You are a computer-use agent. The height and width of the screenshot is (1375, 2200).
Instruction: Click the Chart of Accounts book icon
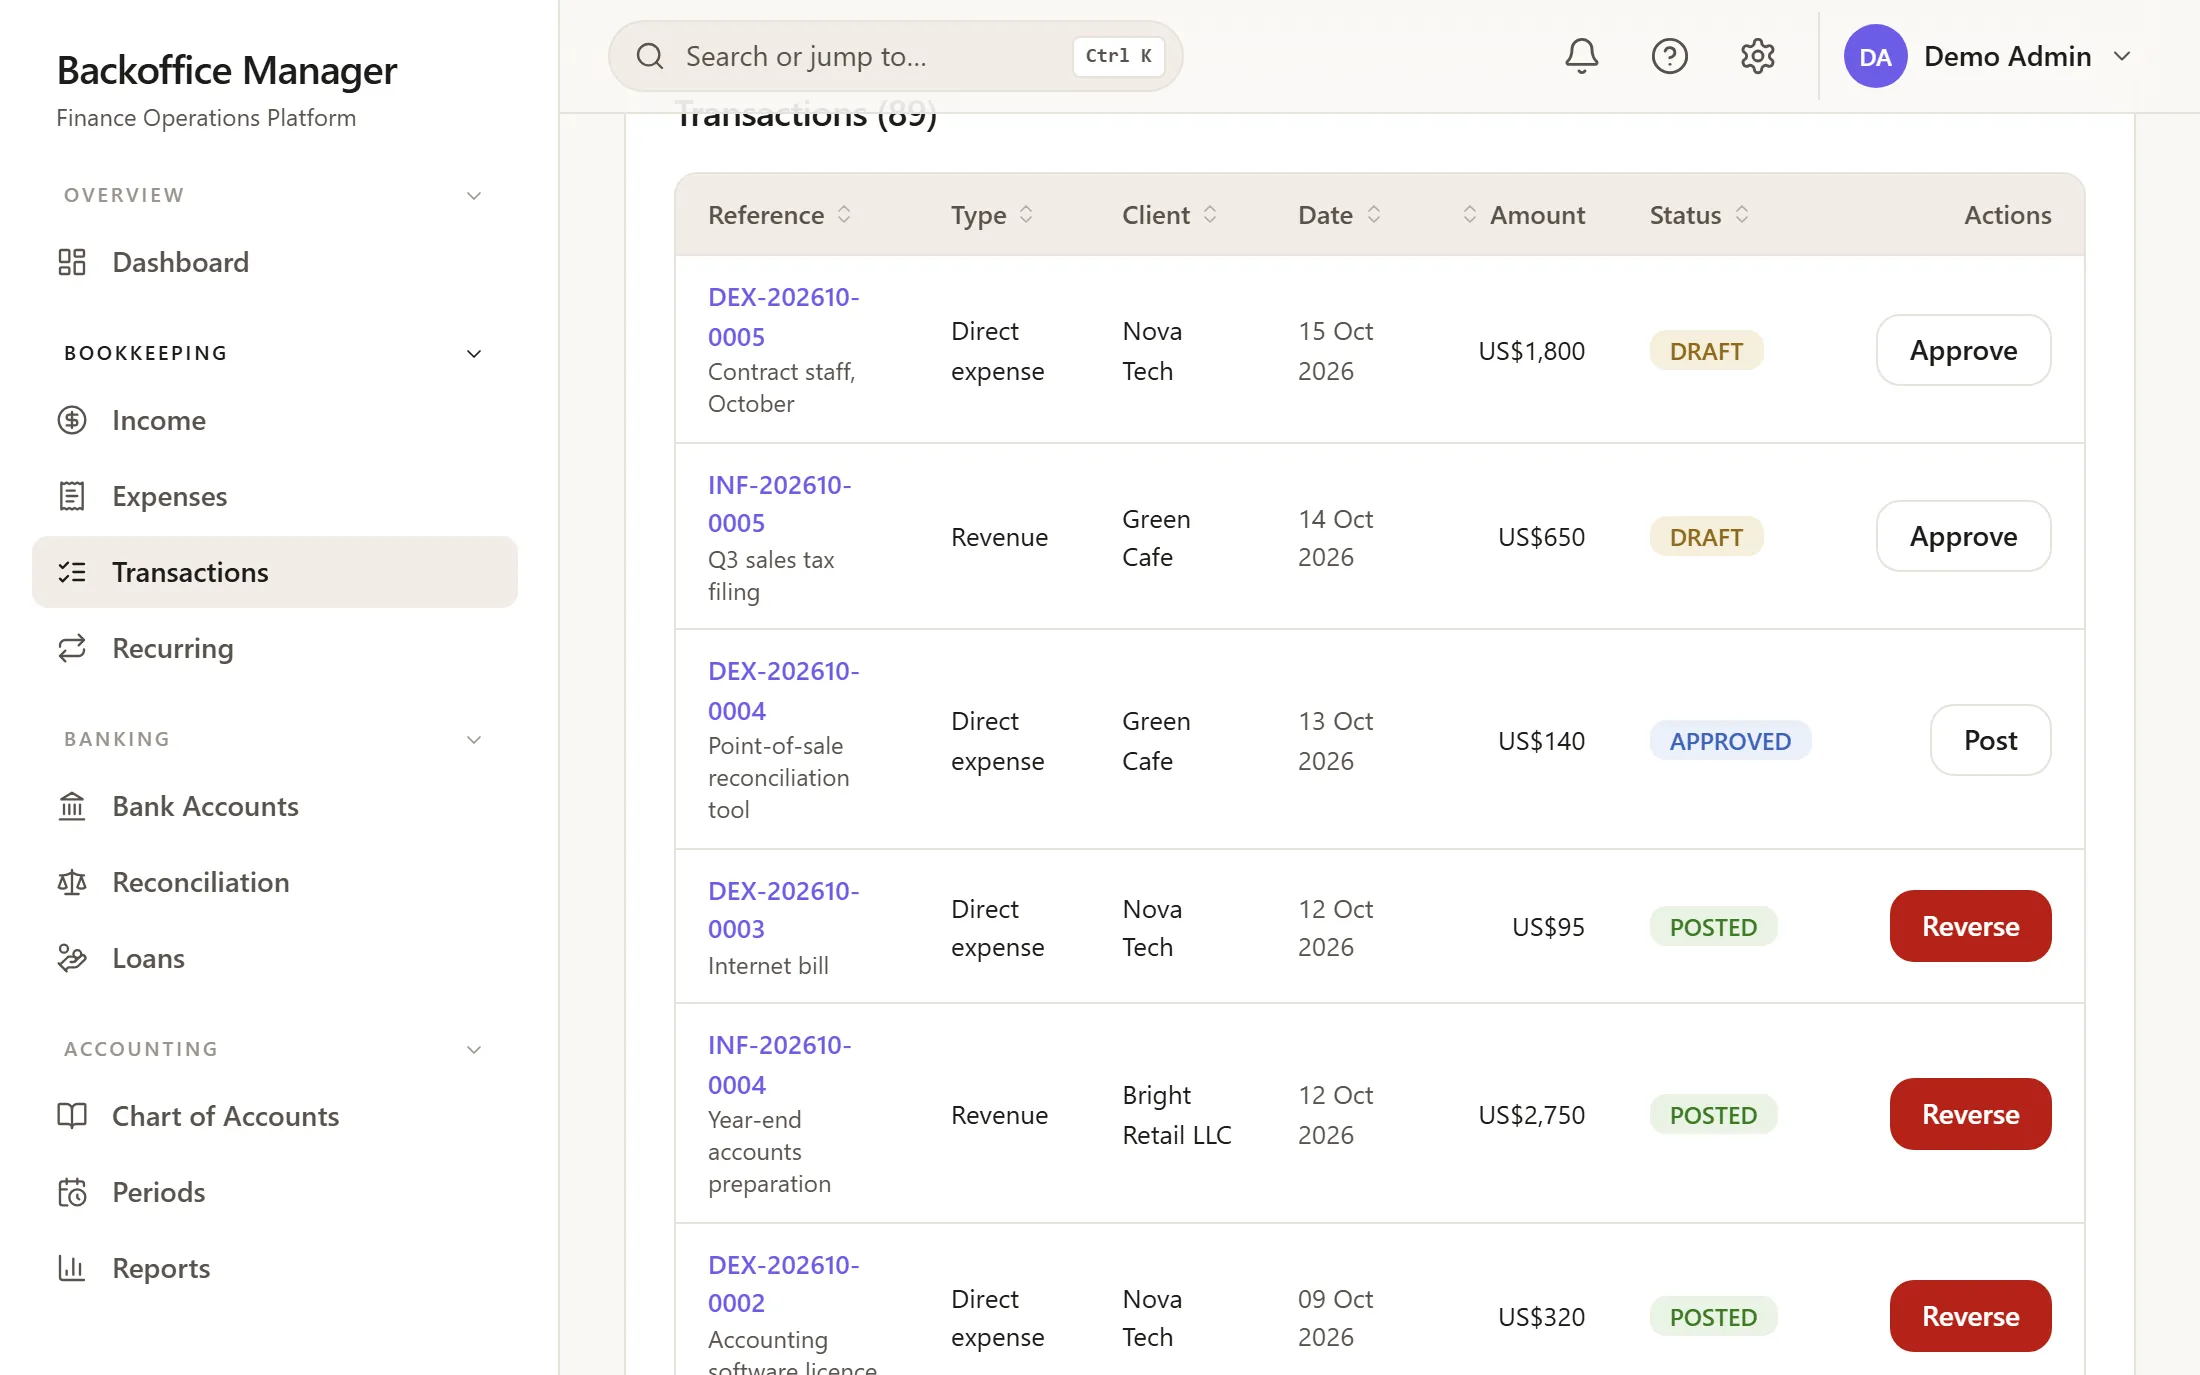pos(72,1116)
